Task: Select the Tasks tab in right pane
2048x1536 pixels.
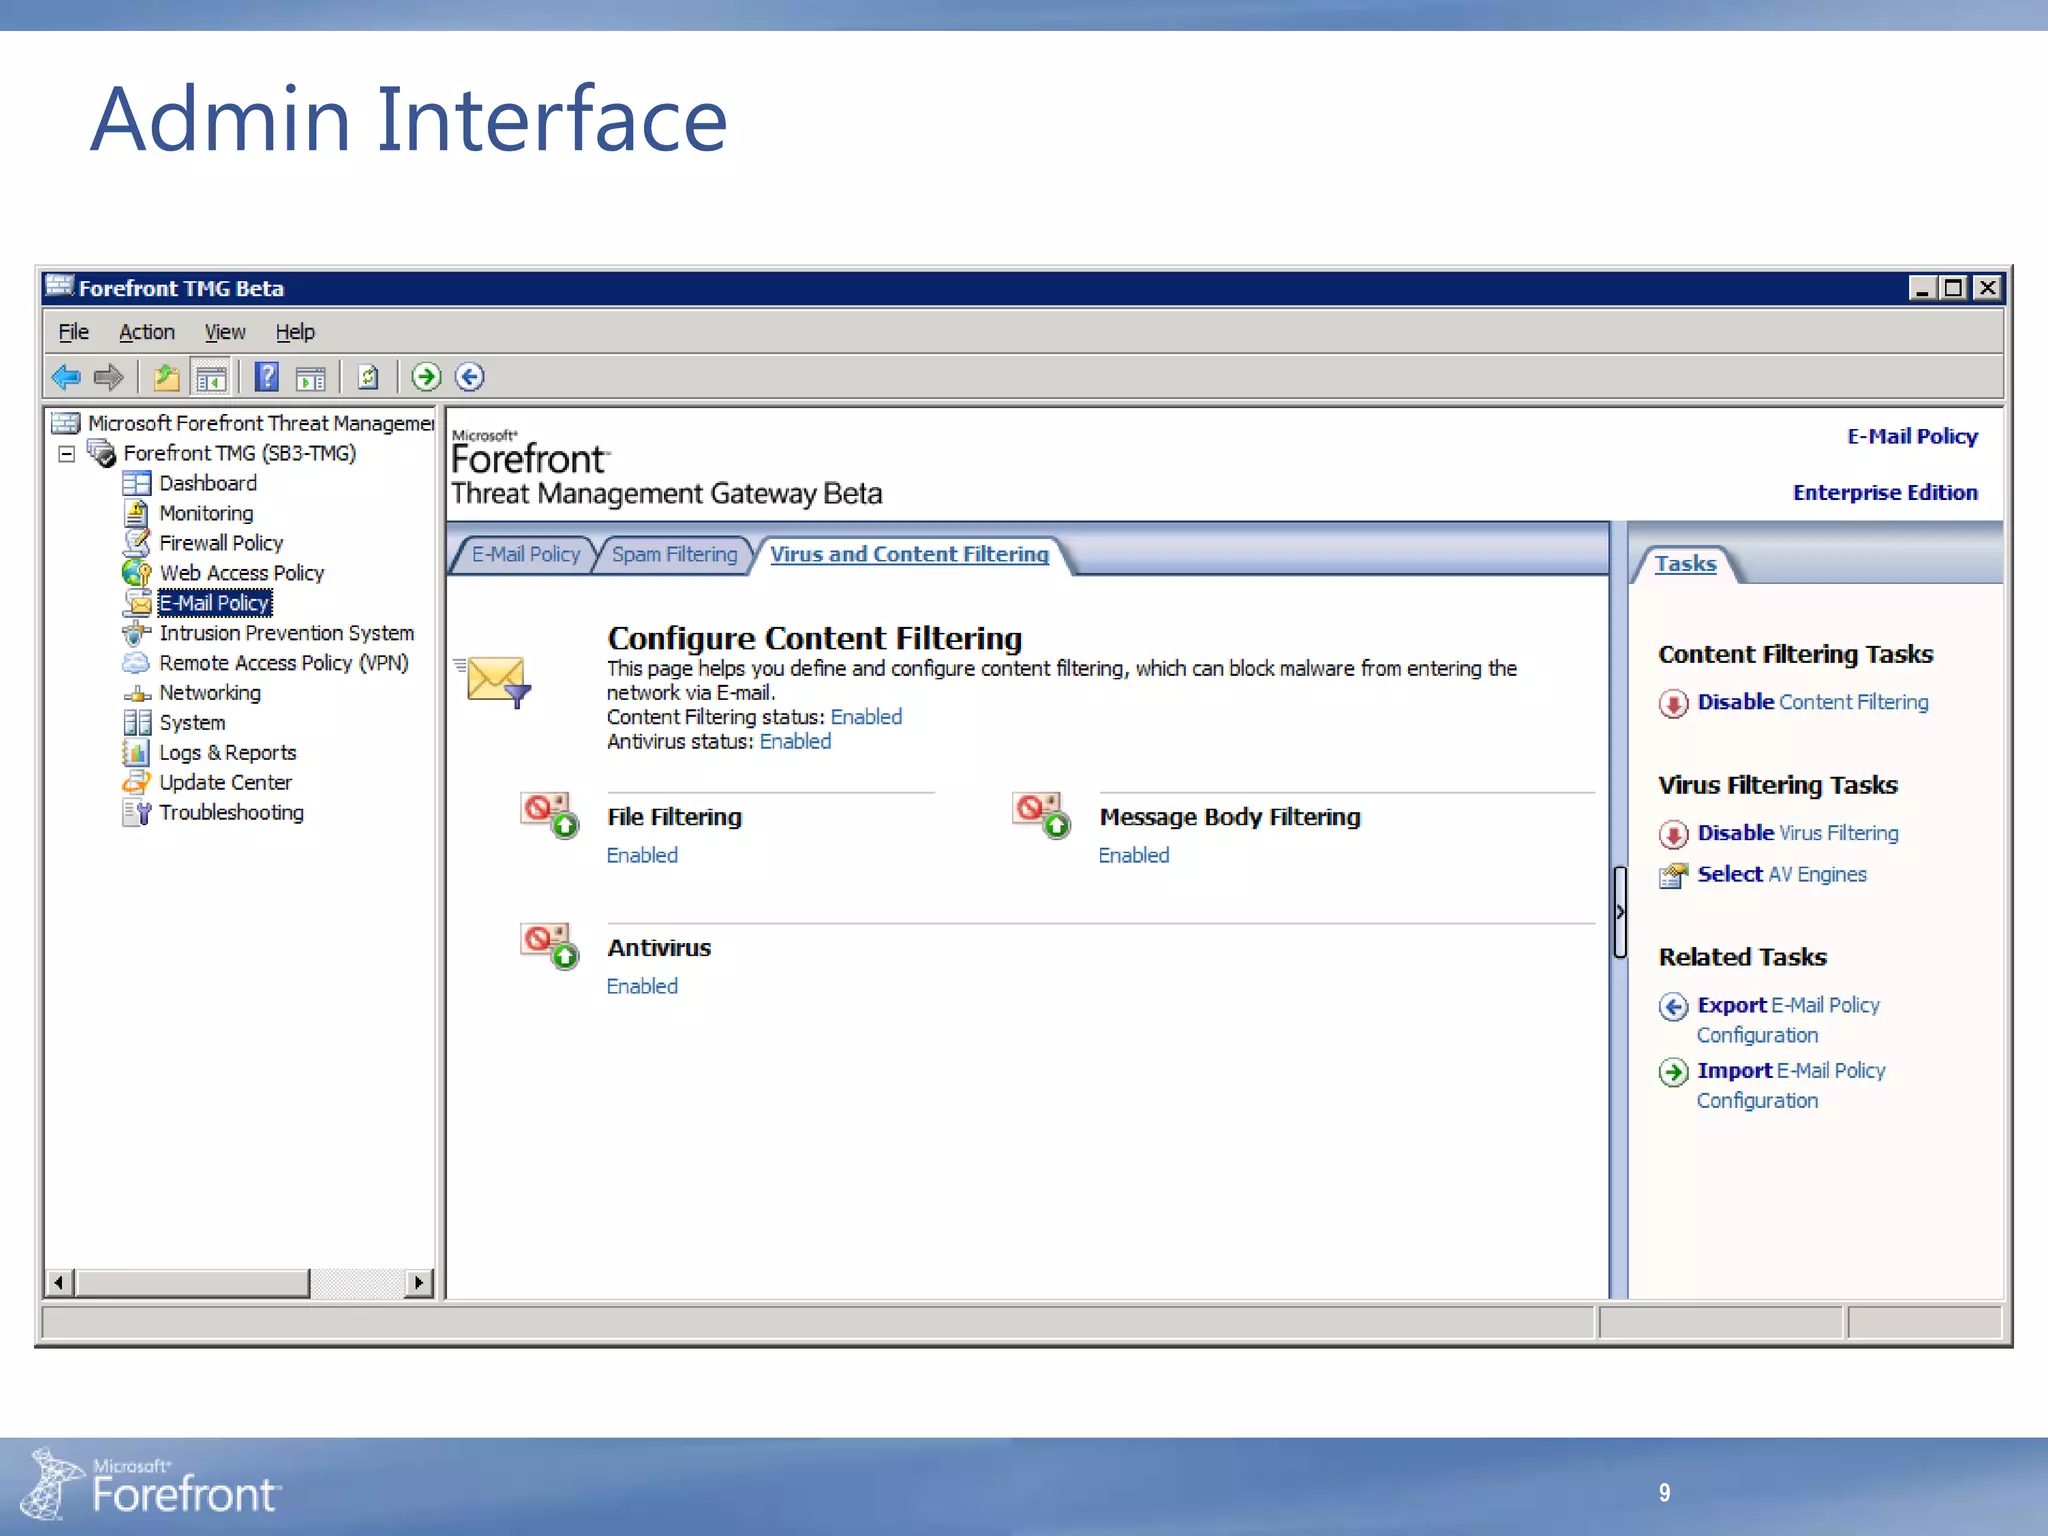Action: point(1685,564)
